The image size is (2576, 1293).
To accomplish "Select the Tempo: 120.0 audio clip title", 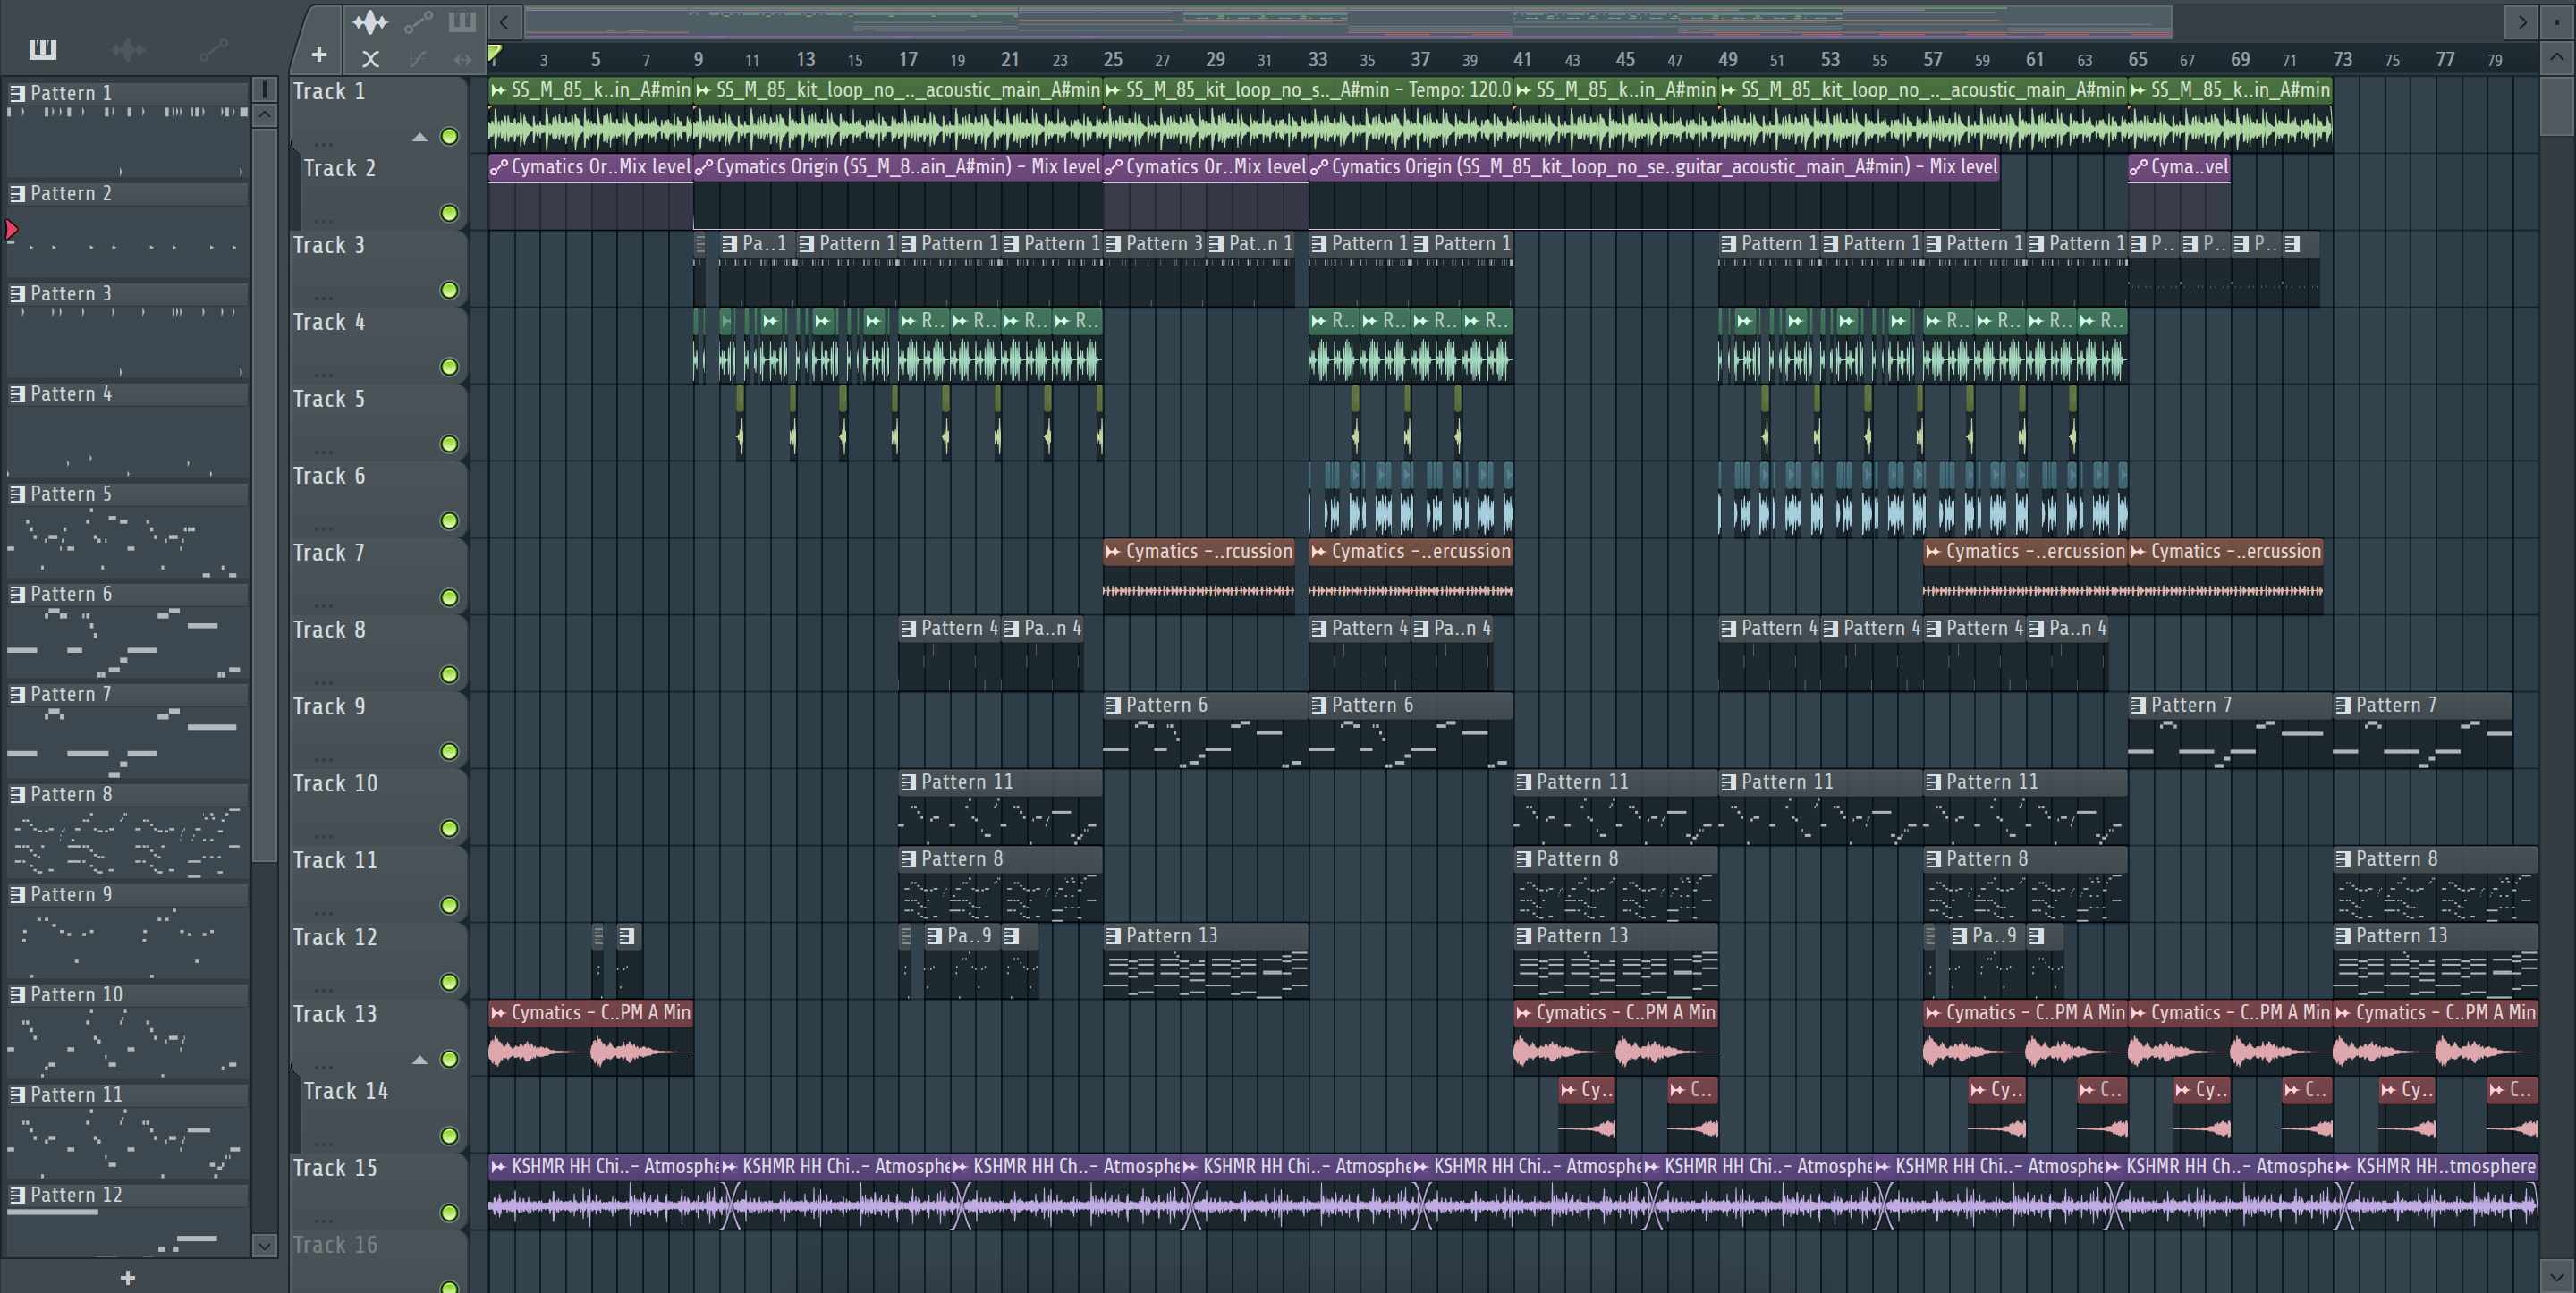I will tap(1308, 90).
